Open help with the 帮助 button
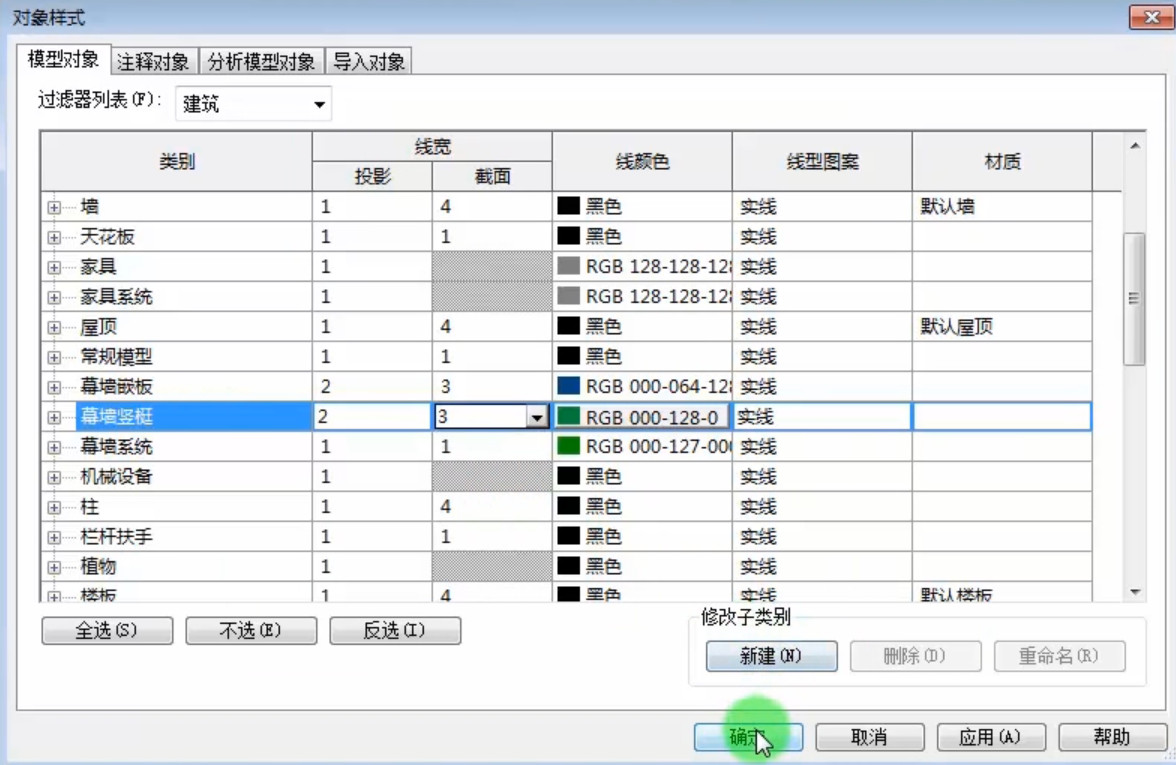The image size is (1176, 765). point(1113,737)
